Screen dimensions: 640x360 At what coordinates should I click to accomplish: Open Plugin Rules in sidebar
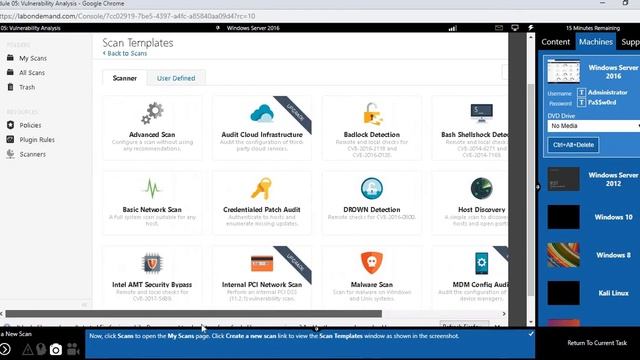point(37,140)
